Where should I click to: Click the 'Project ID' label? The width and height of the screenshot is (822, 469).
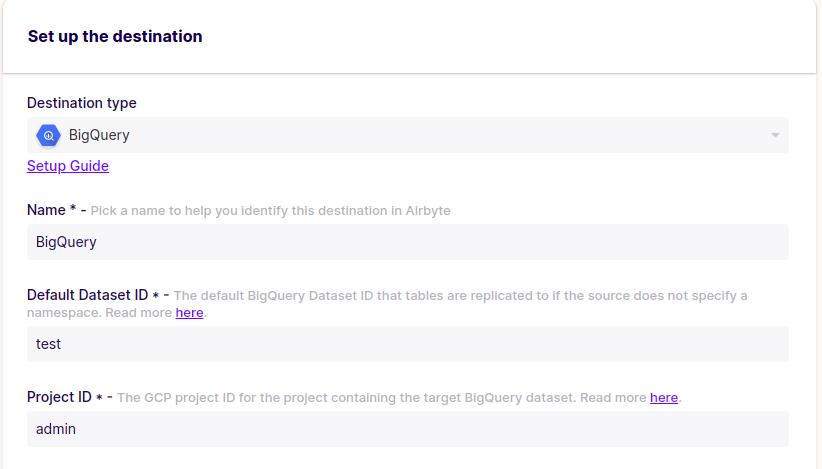(x=59, y=397)
